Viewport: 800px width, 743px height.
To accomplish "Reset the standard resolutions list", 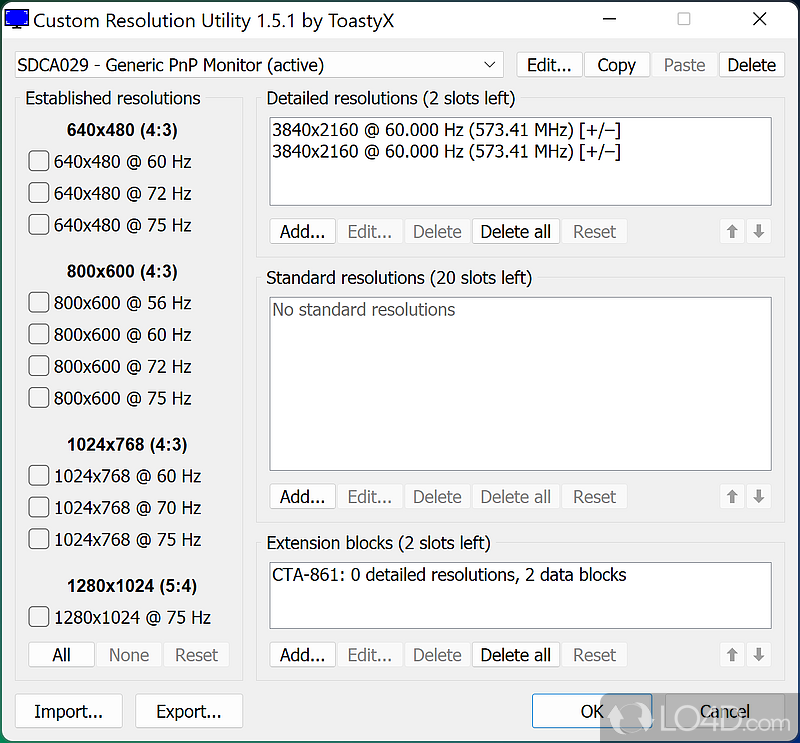I will point(594,496).
